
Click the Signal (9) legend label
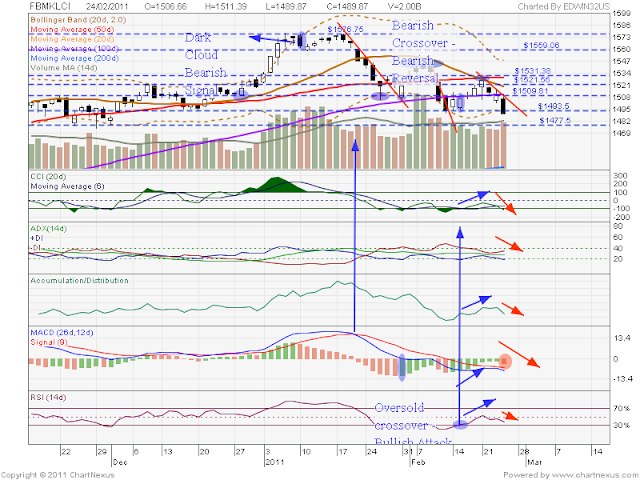tap(49, 342)
